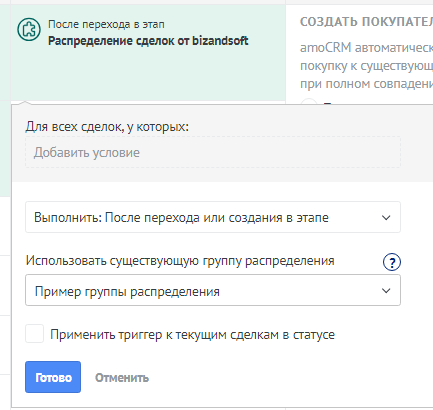Click the chevron arrow of group dropdown
433x410 pixels.
386,291
